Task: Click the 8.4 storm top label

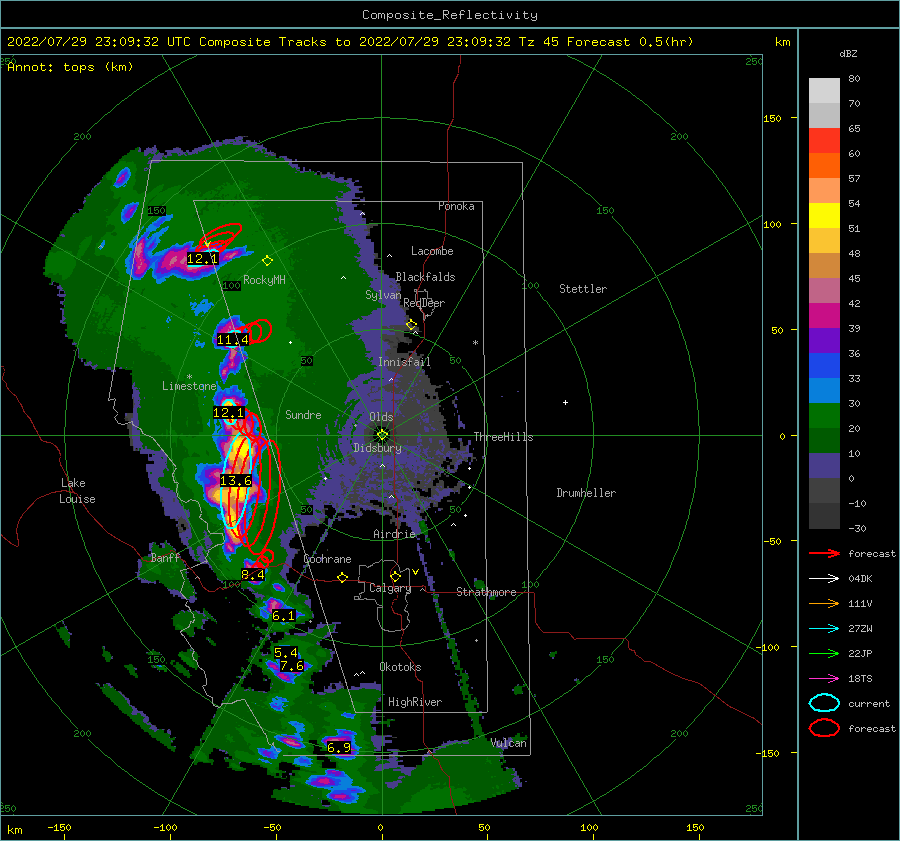Action: pyautogui.click(x=253, y=574)
